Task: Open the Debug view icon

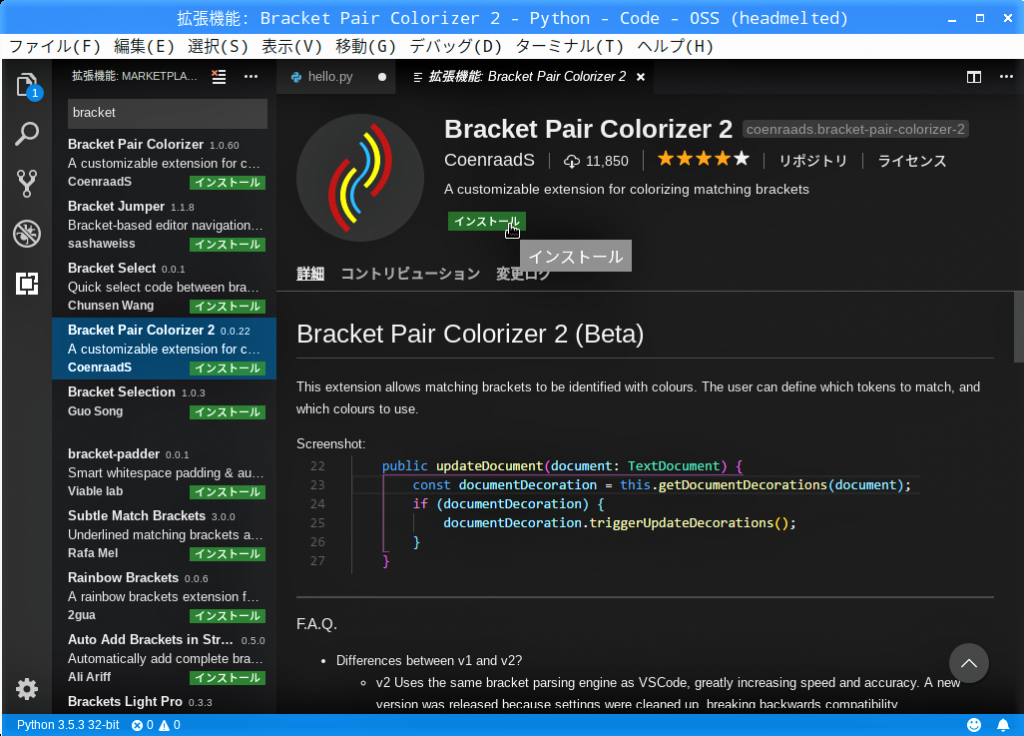Action: (27, 233)
